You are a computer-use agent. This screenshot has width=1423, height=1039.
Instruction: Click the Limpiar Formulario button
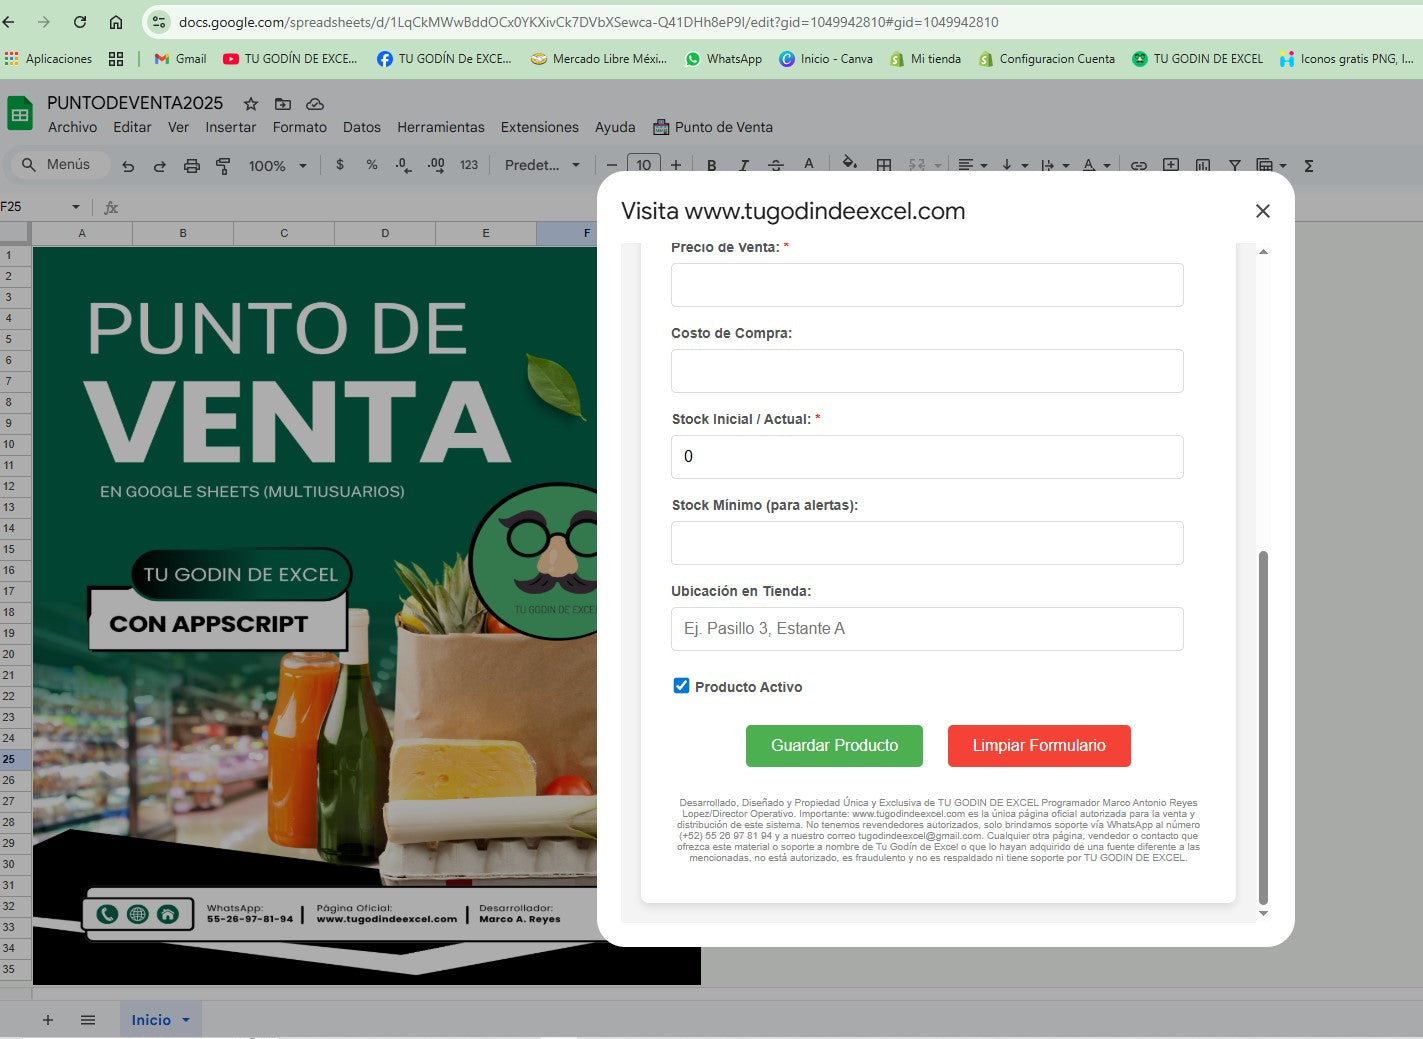pos(1039,746)
